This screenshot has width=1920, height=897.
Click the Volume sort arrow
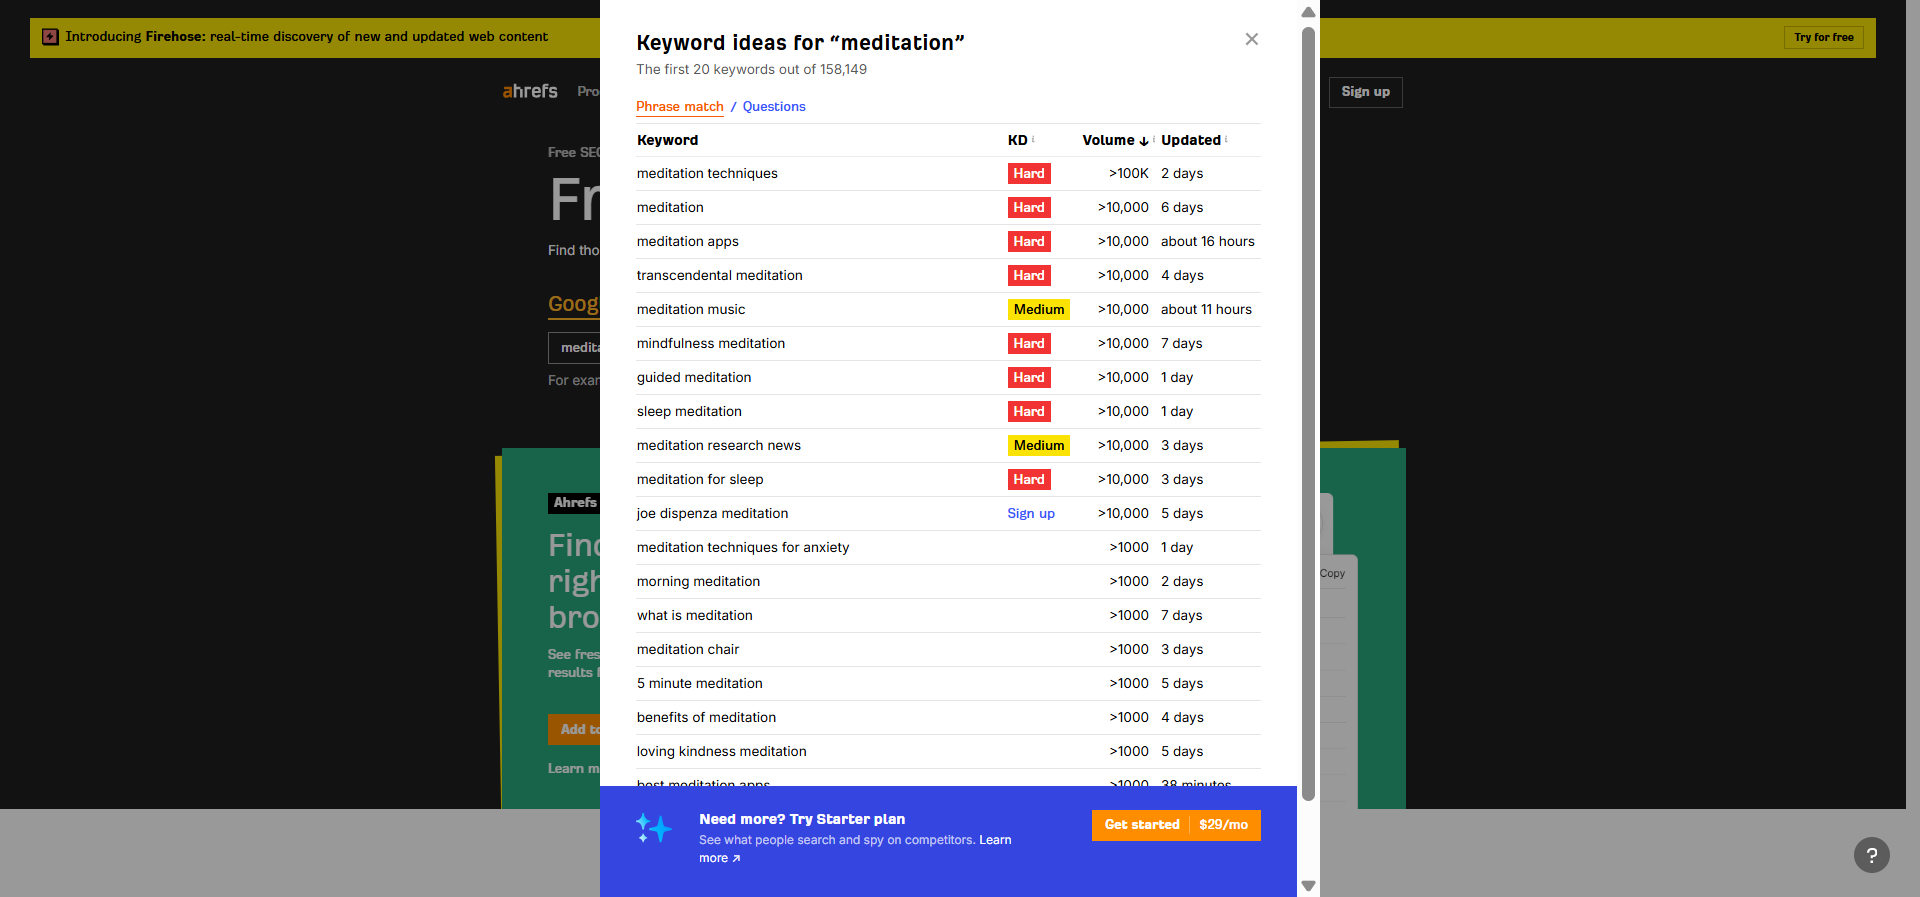(1144, 141)
